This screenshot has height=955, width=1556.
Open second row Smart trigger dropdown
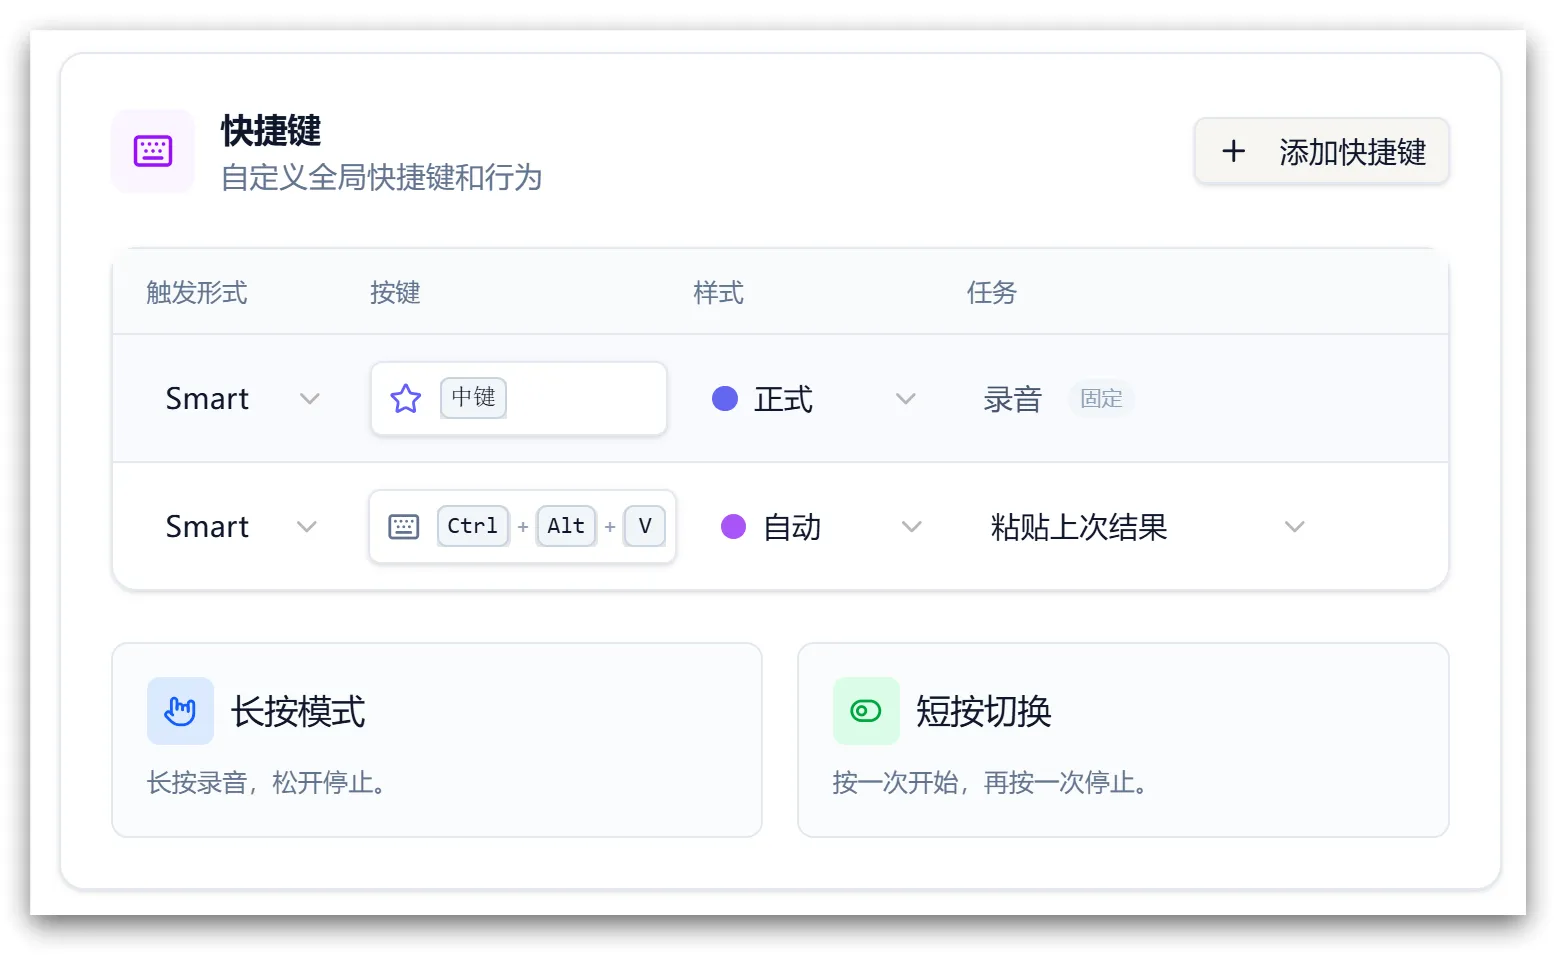240,527
